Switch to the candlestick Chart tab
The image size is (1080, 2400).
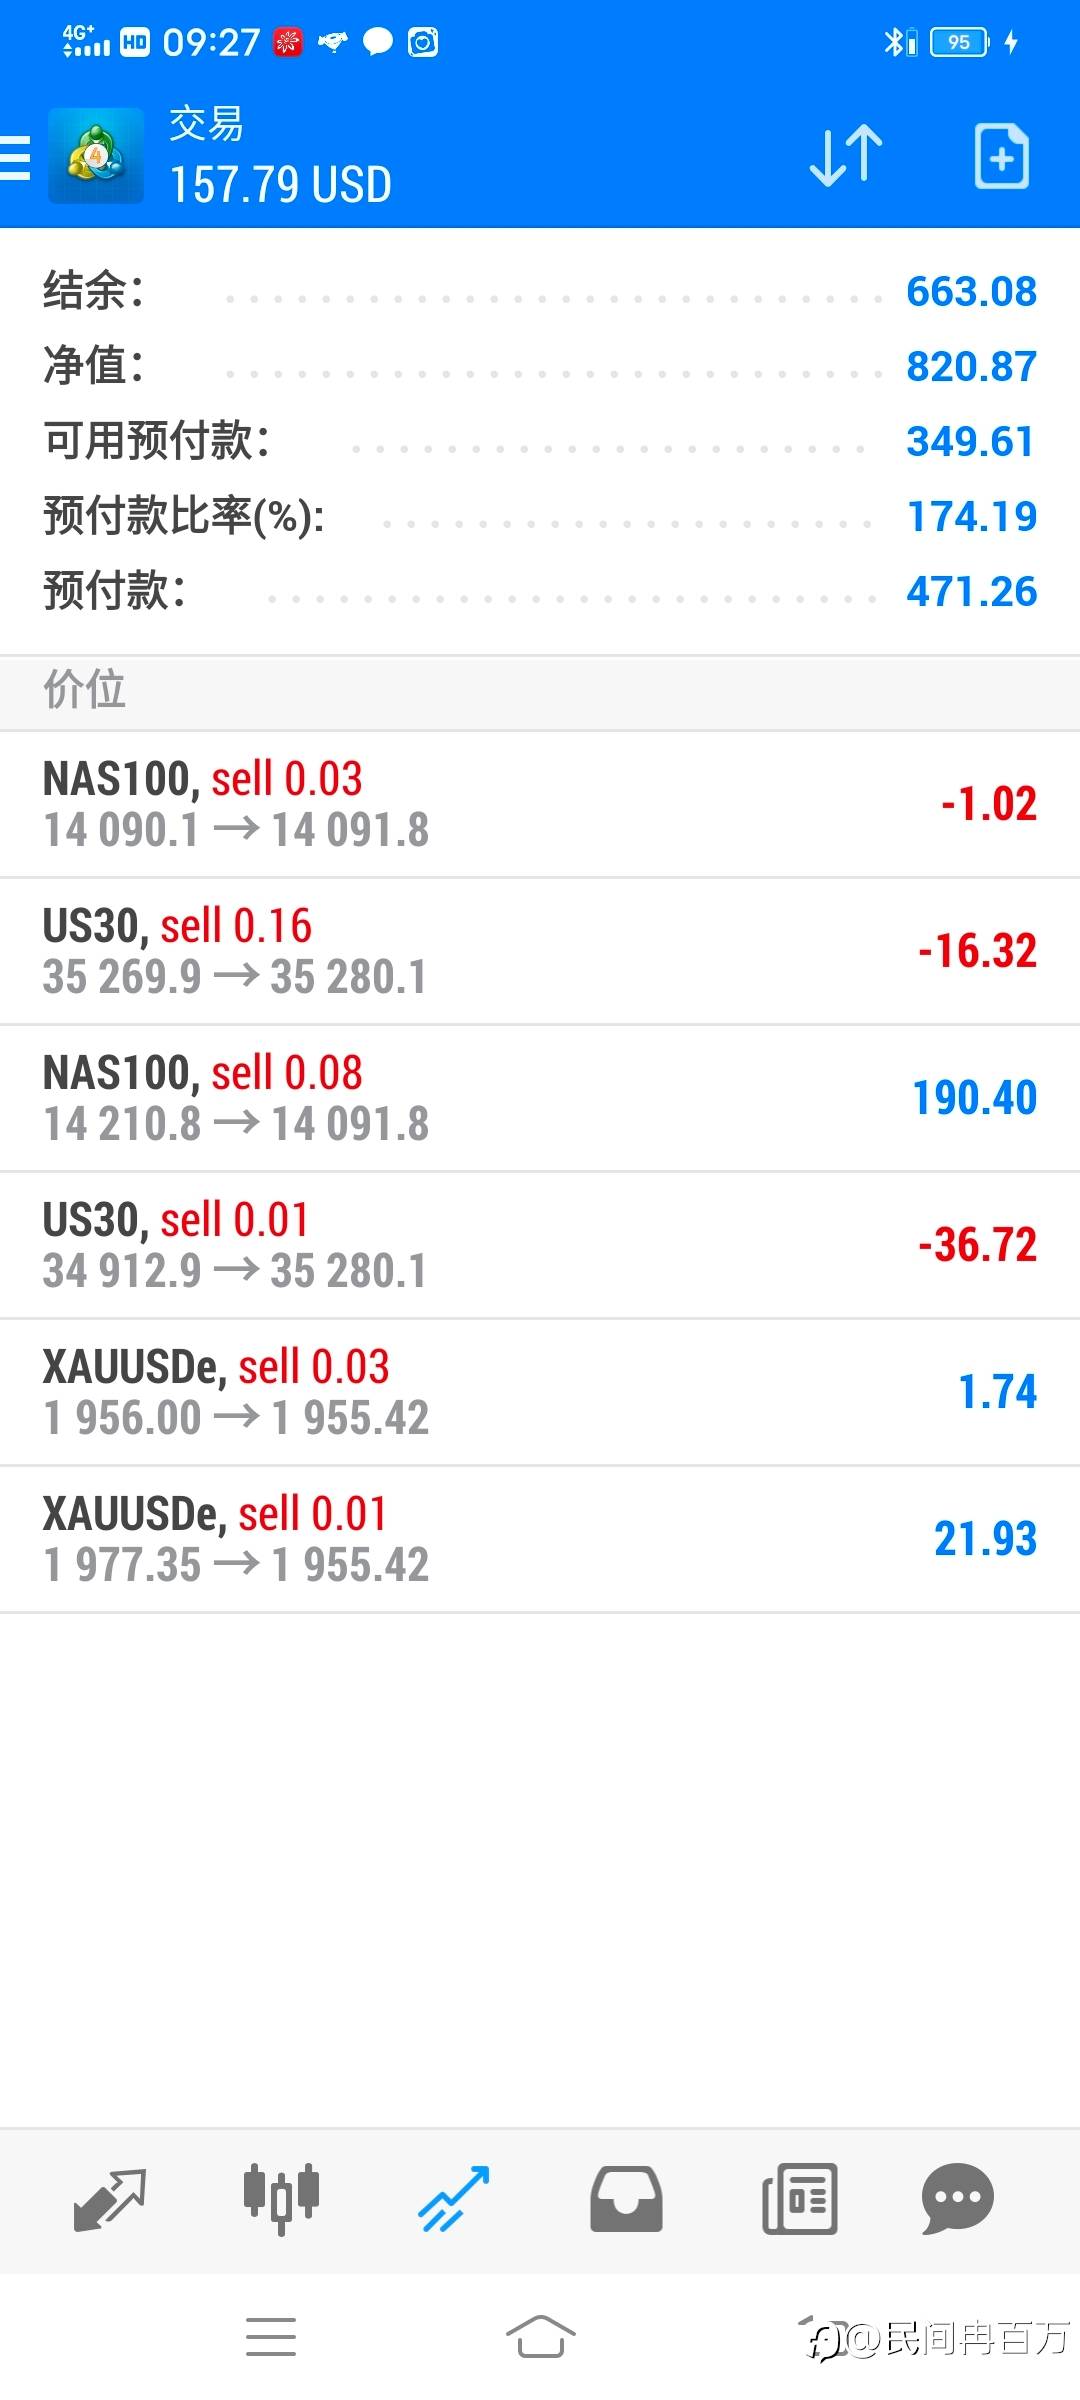(x=281, y=2199)
